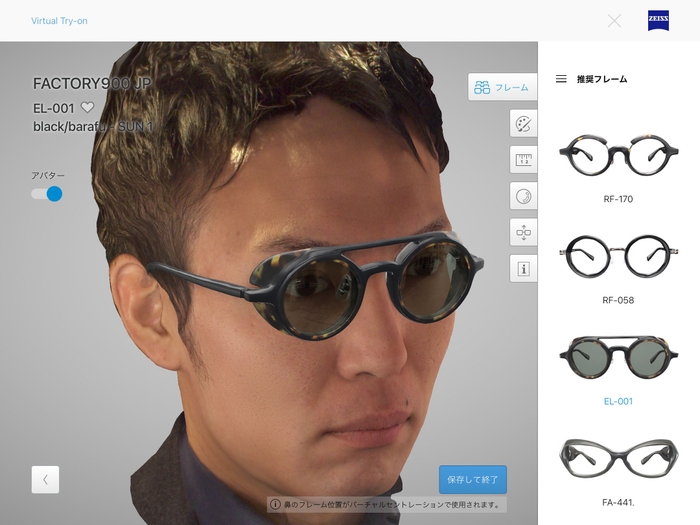The width and height of the screenshot is (700, 525).
Task: Choose the EL-001 sunglasses thumbnail
Action: click(x=618, y=355)
